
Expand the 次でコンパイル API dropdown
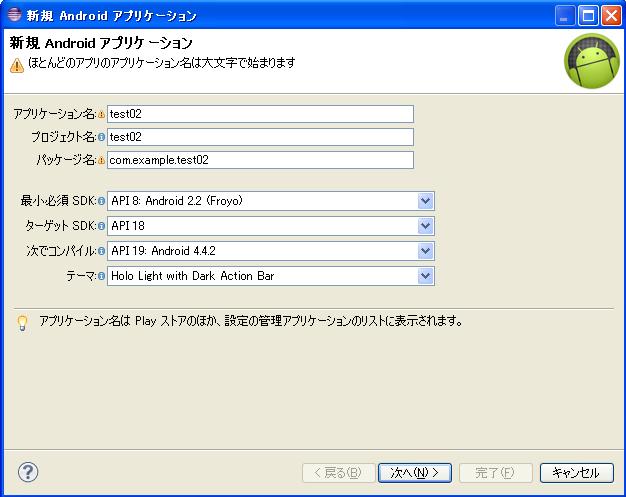click(426, 251)
